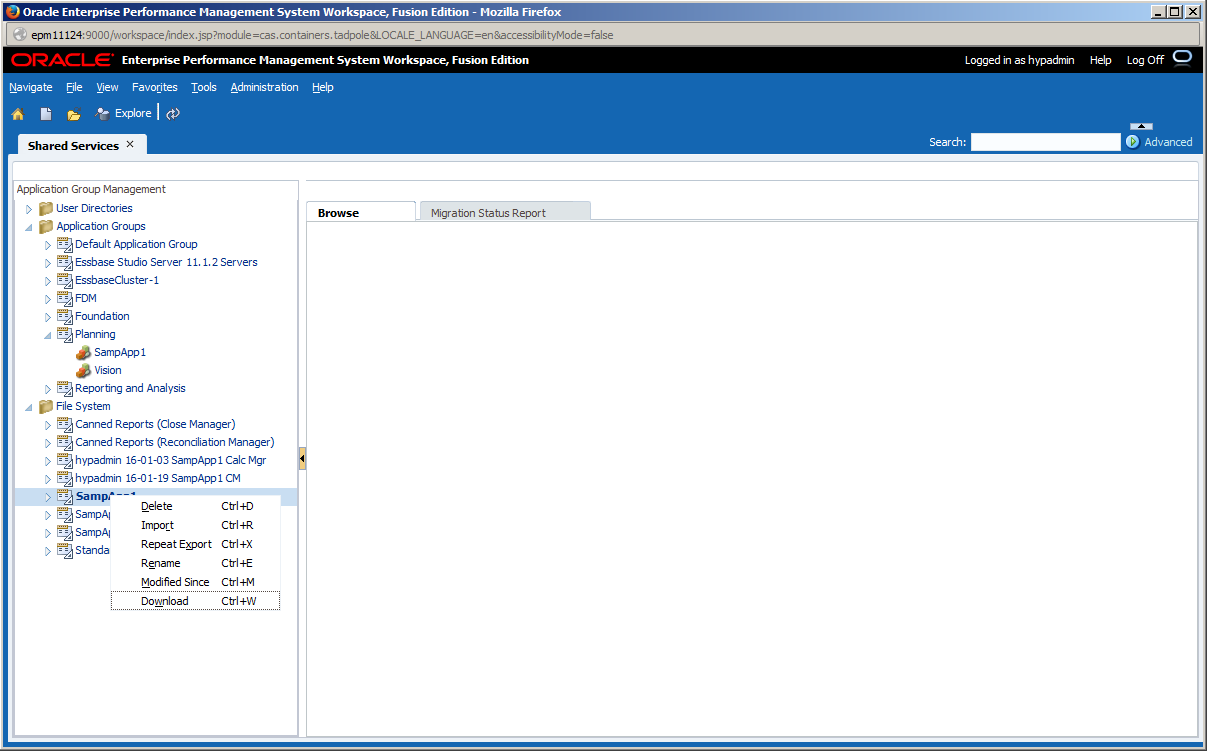Click the Firefox site identity icon
Screen dimensions: 1207x751
coord(19,34)
